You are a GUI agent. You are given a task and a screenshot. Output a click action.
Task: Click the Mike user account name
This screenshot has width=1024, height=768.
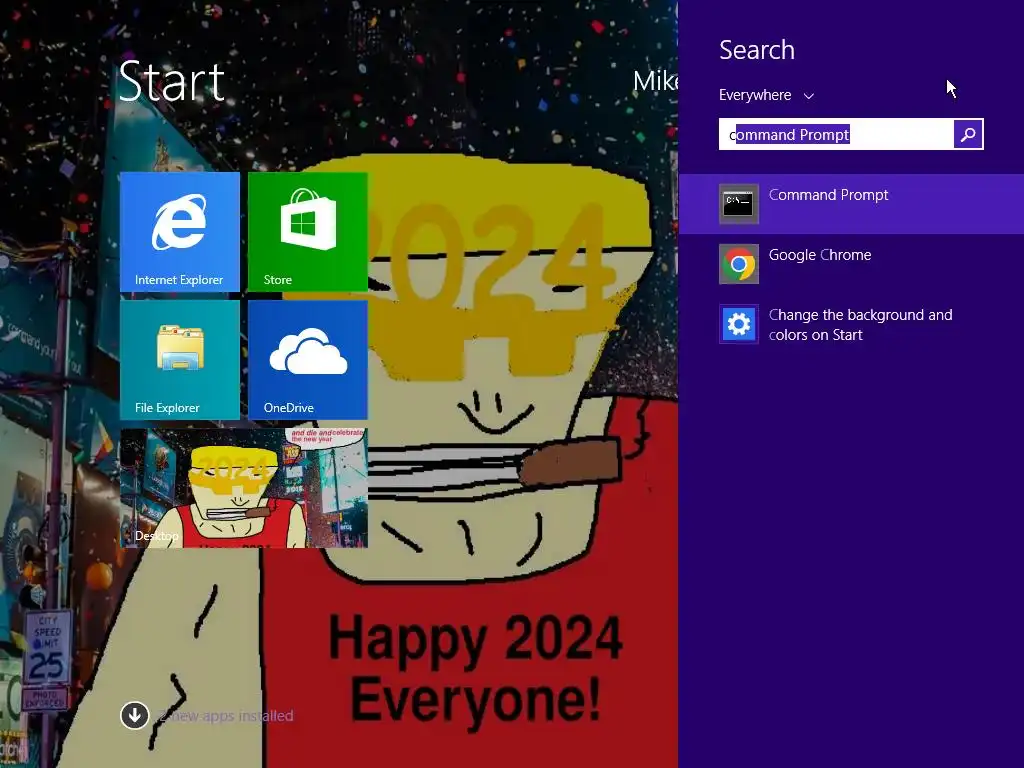[655, 81]
